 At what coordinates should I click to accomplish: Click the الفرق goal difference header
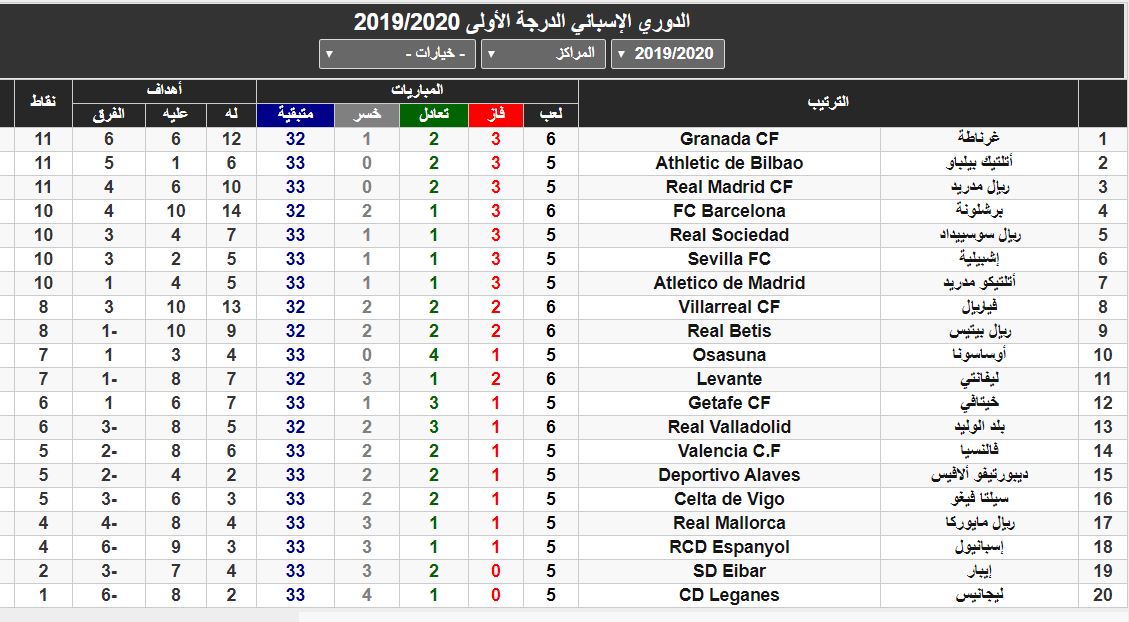108,115
